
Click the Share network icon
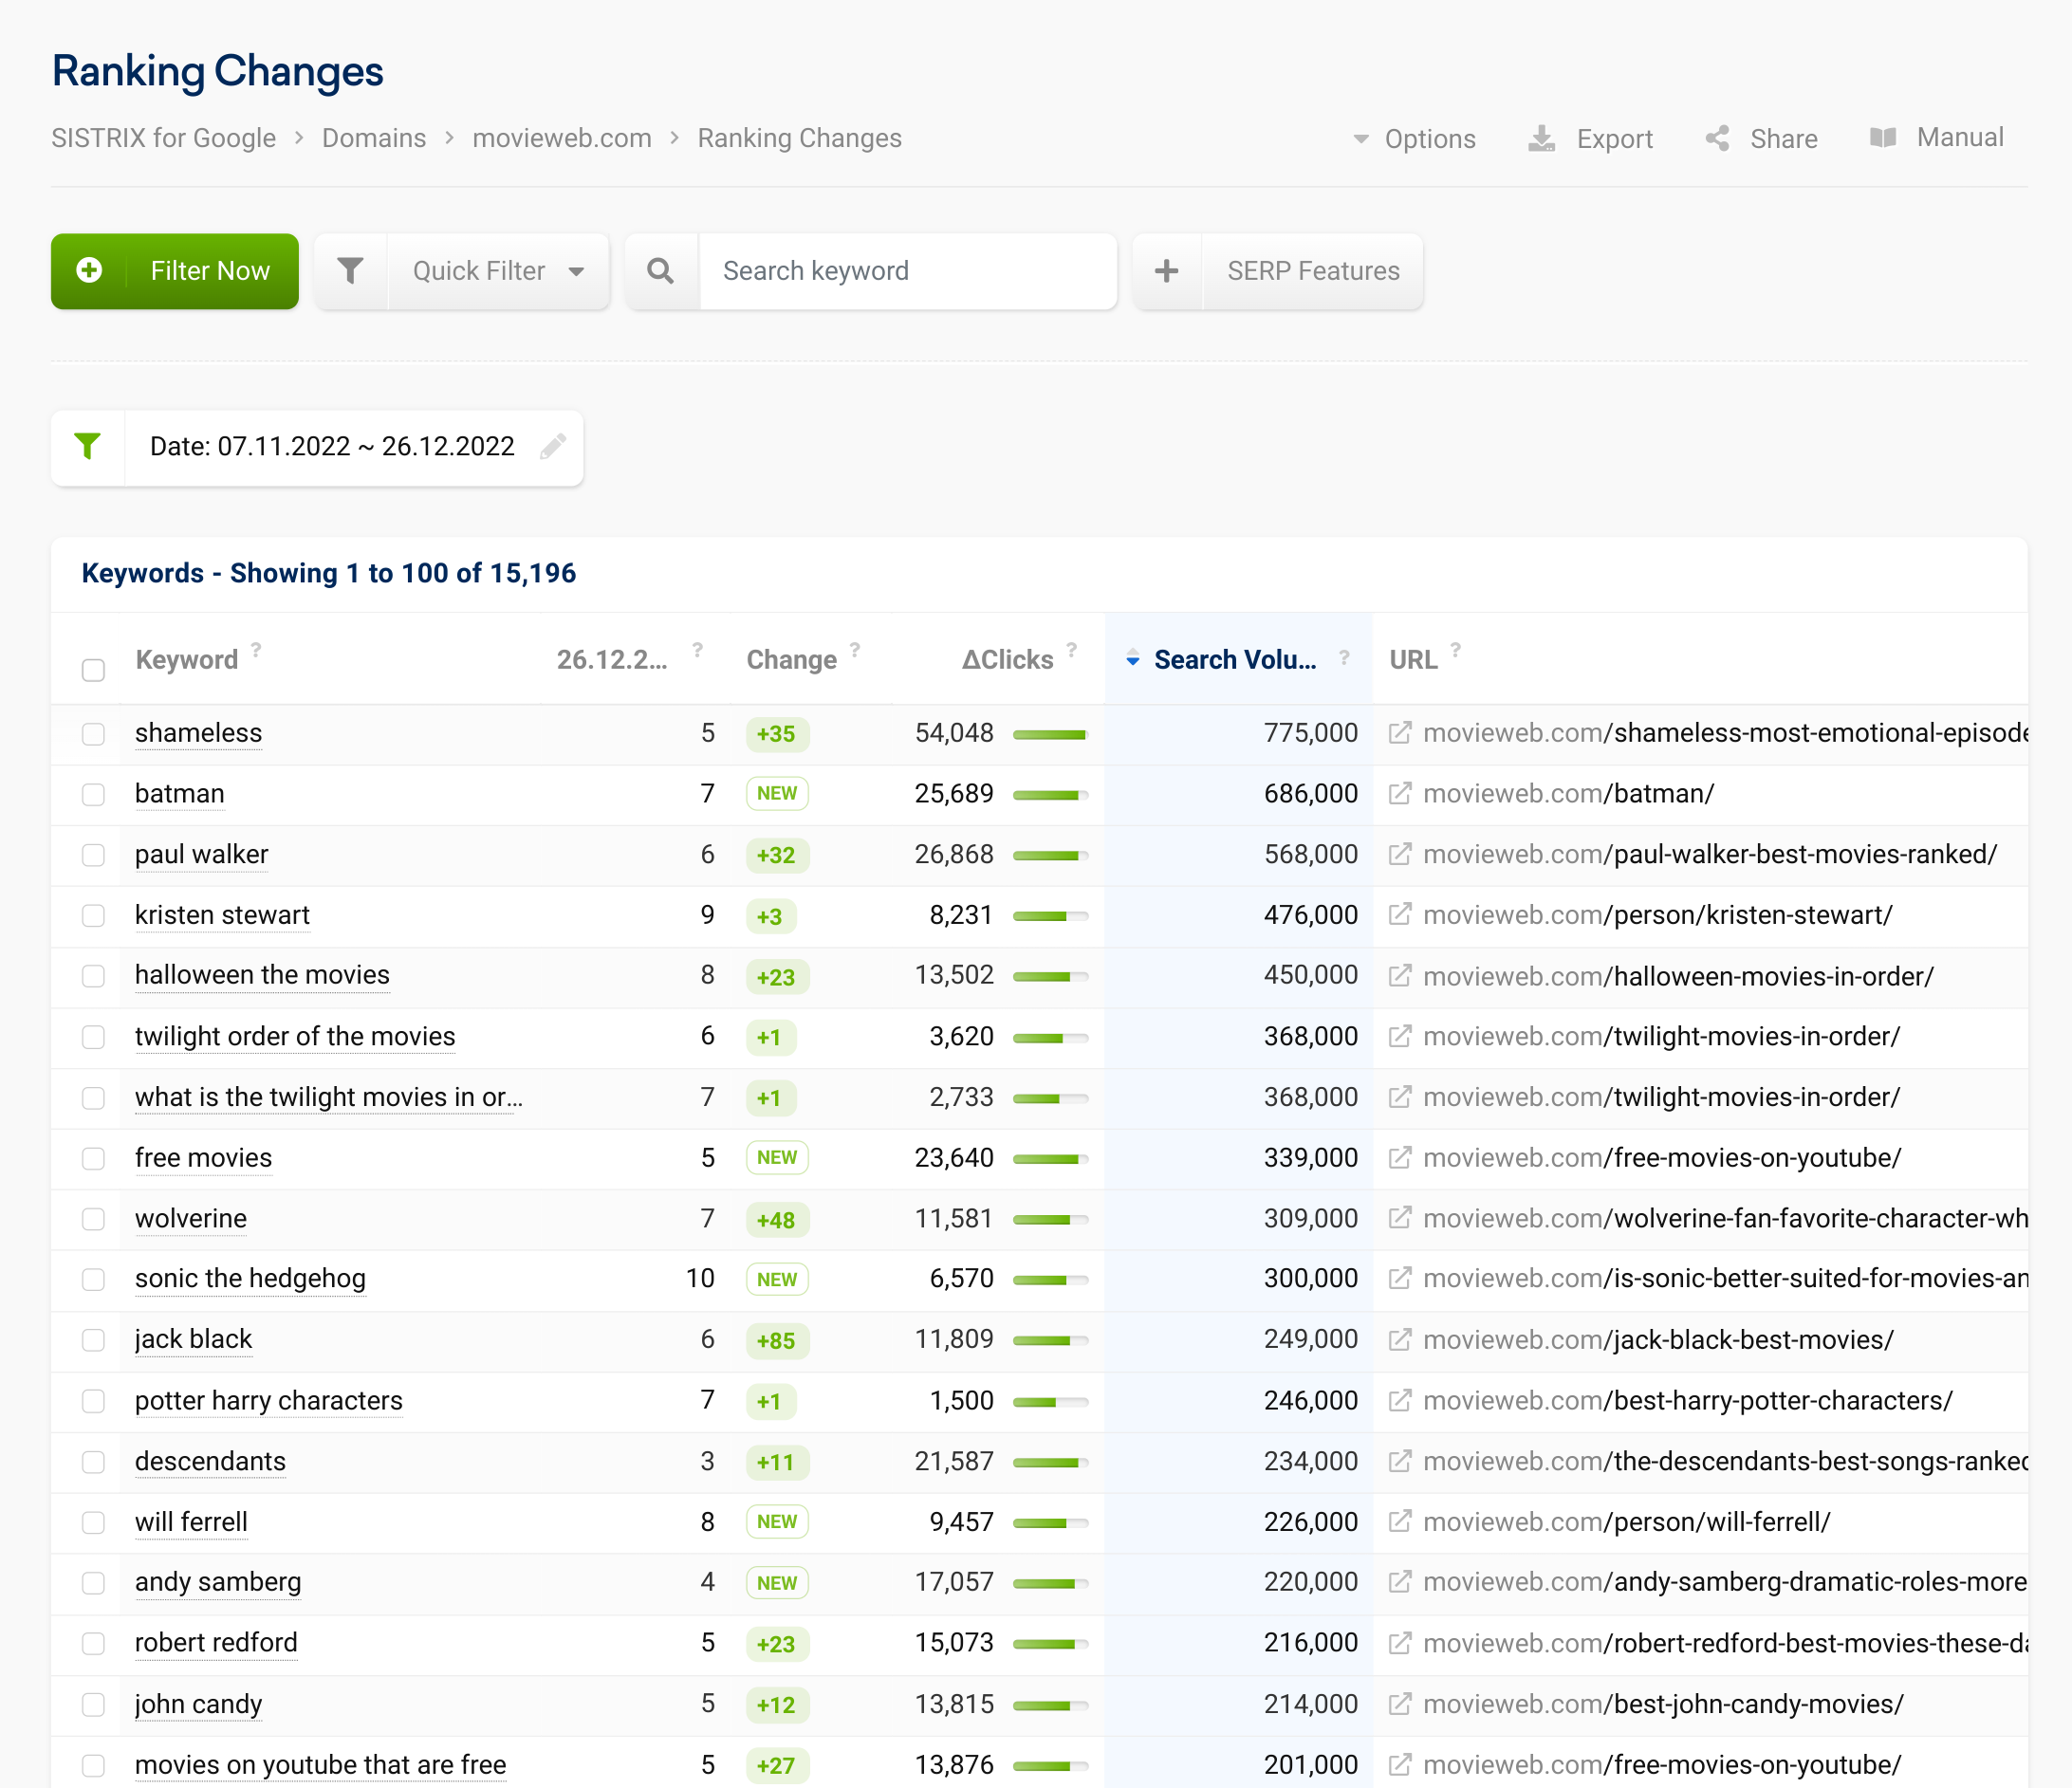click(x=1717, y=138)
